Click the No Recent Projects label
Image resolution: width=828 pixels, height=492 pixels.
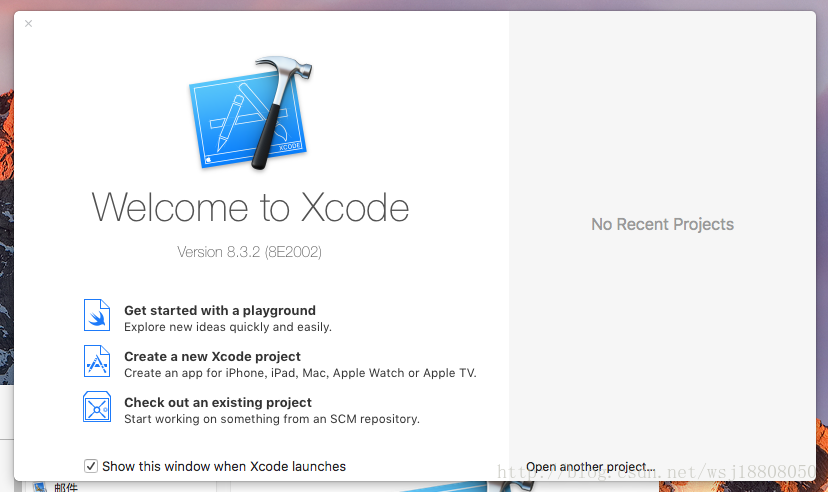point(662,224)
